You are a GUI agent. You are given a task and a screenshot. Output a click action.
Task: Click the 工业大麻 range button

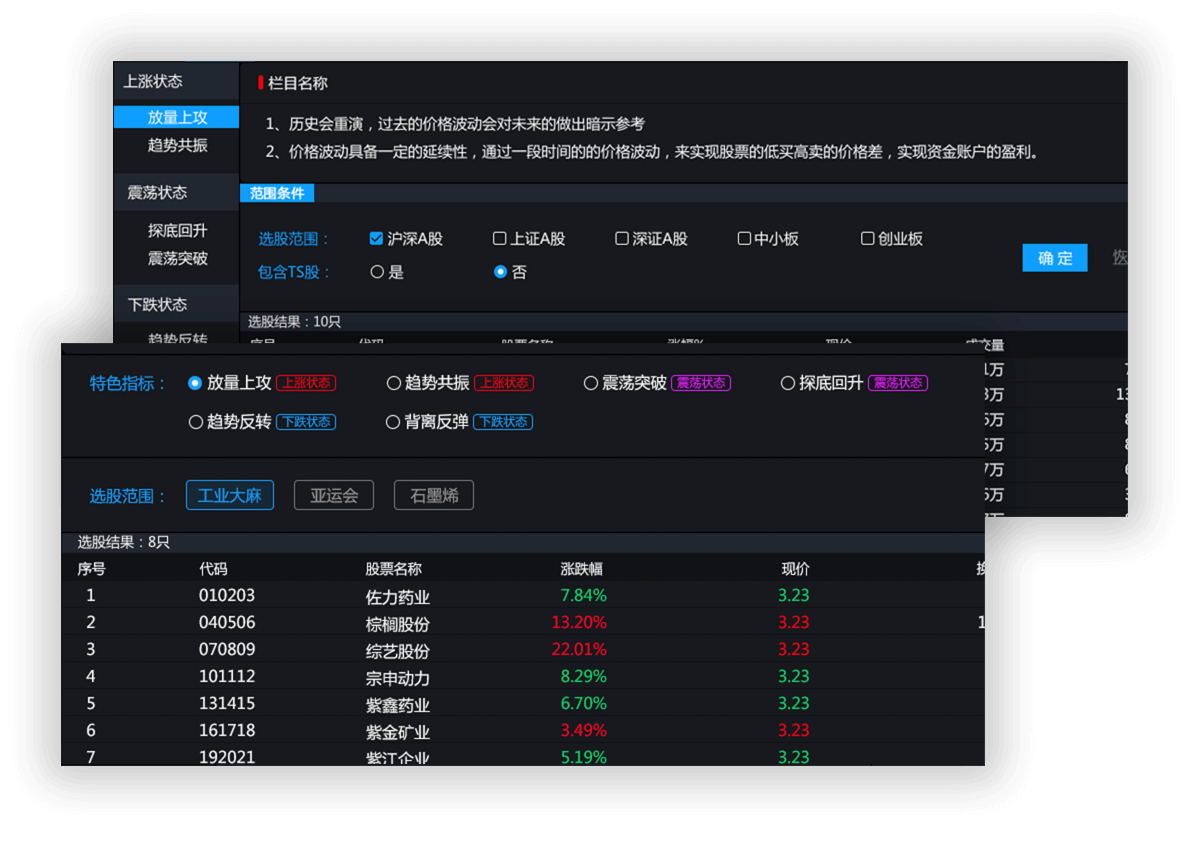pos(230,495)
